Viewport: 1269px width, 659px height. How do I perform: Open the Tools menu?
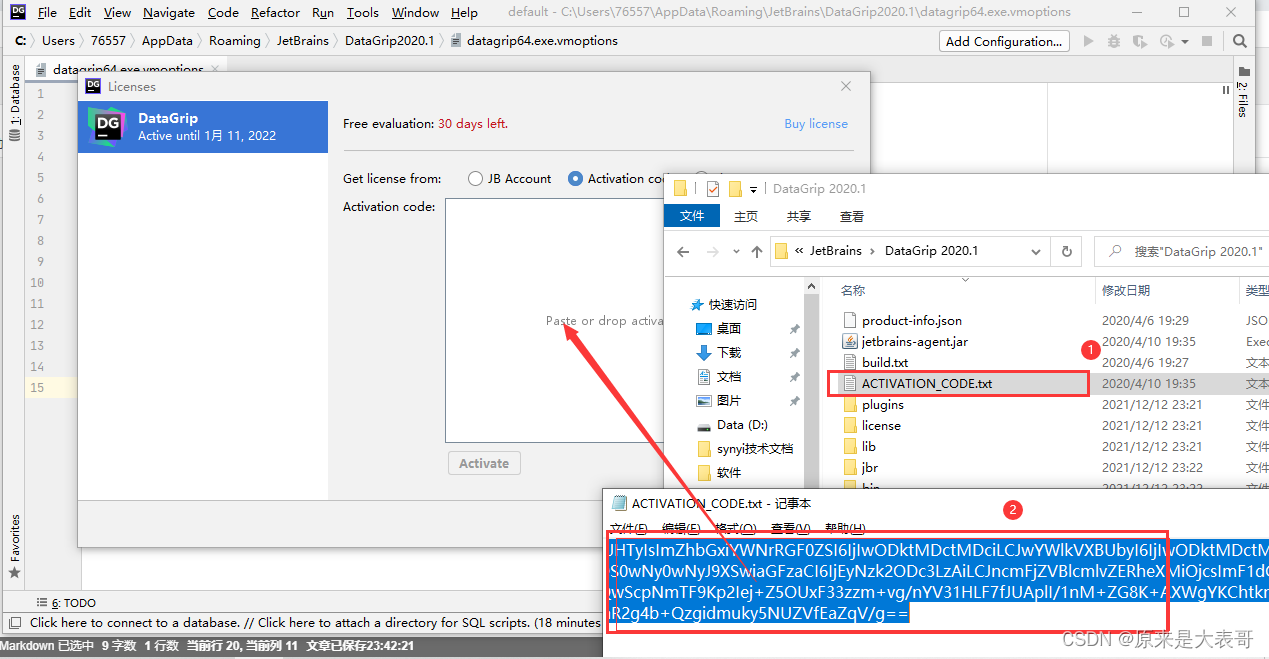point(363,13)
